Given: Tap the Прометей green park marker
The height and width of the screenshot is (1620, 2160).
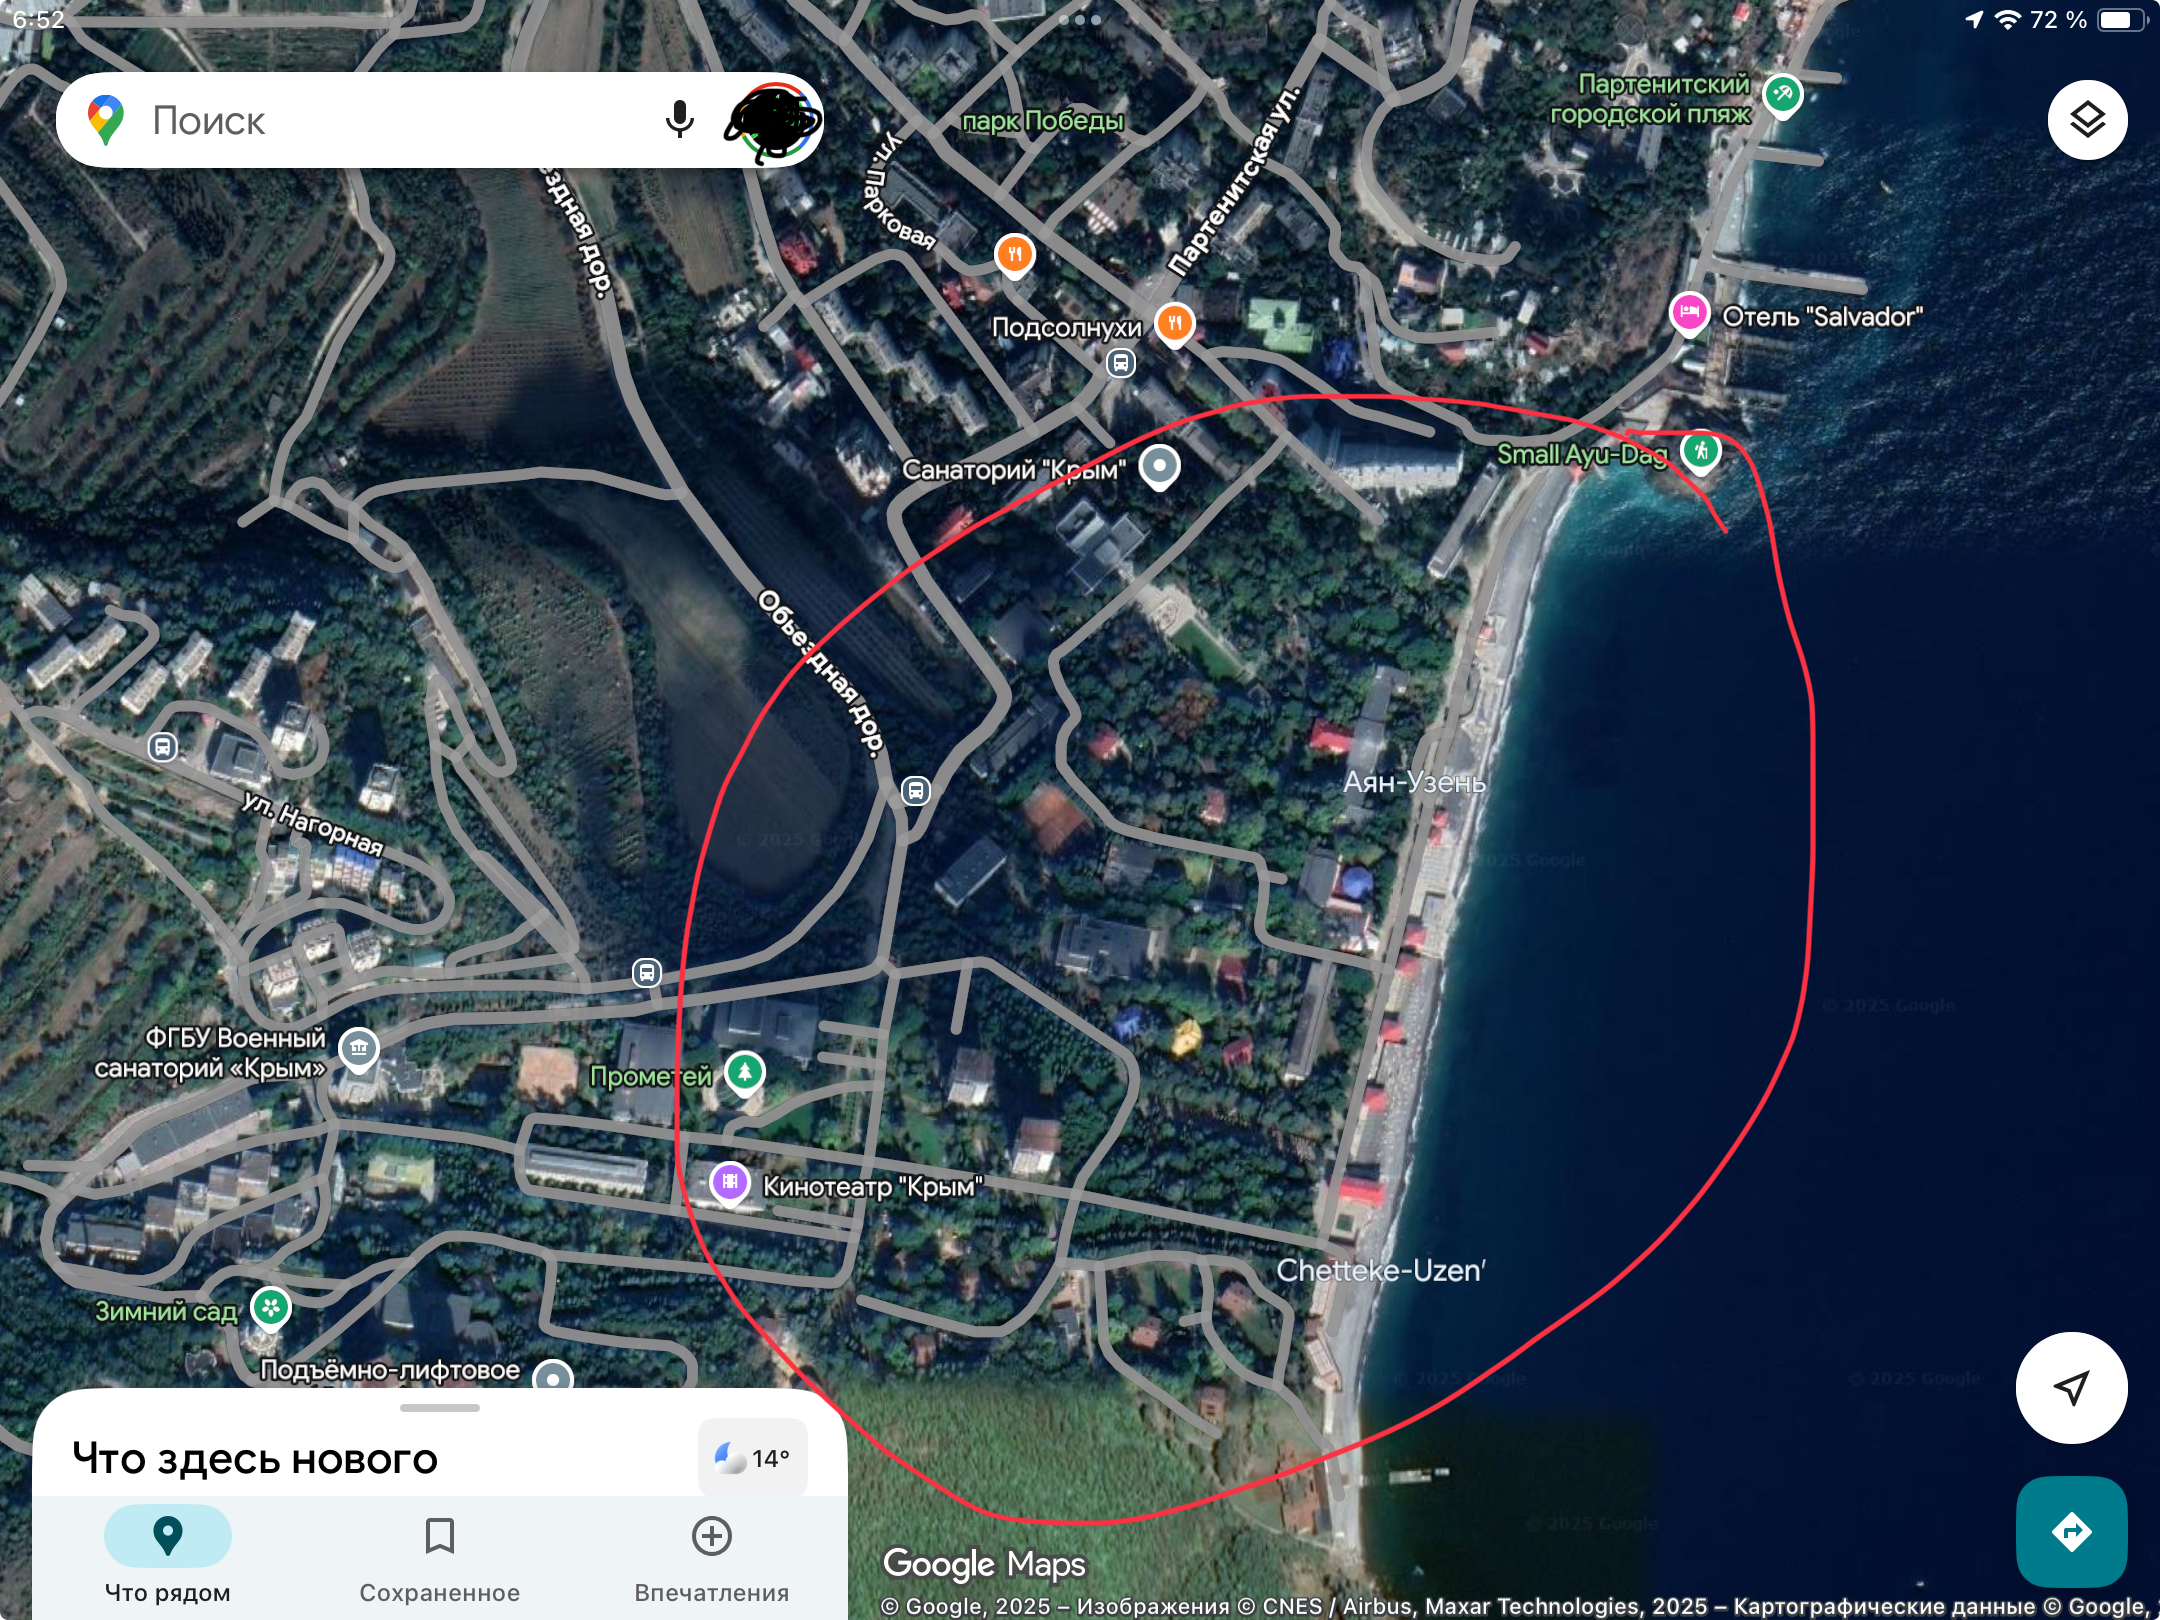Looking at the screenshot, I should point(744,1074).
